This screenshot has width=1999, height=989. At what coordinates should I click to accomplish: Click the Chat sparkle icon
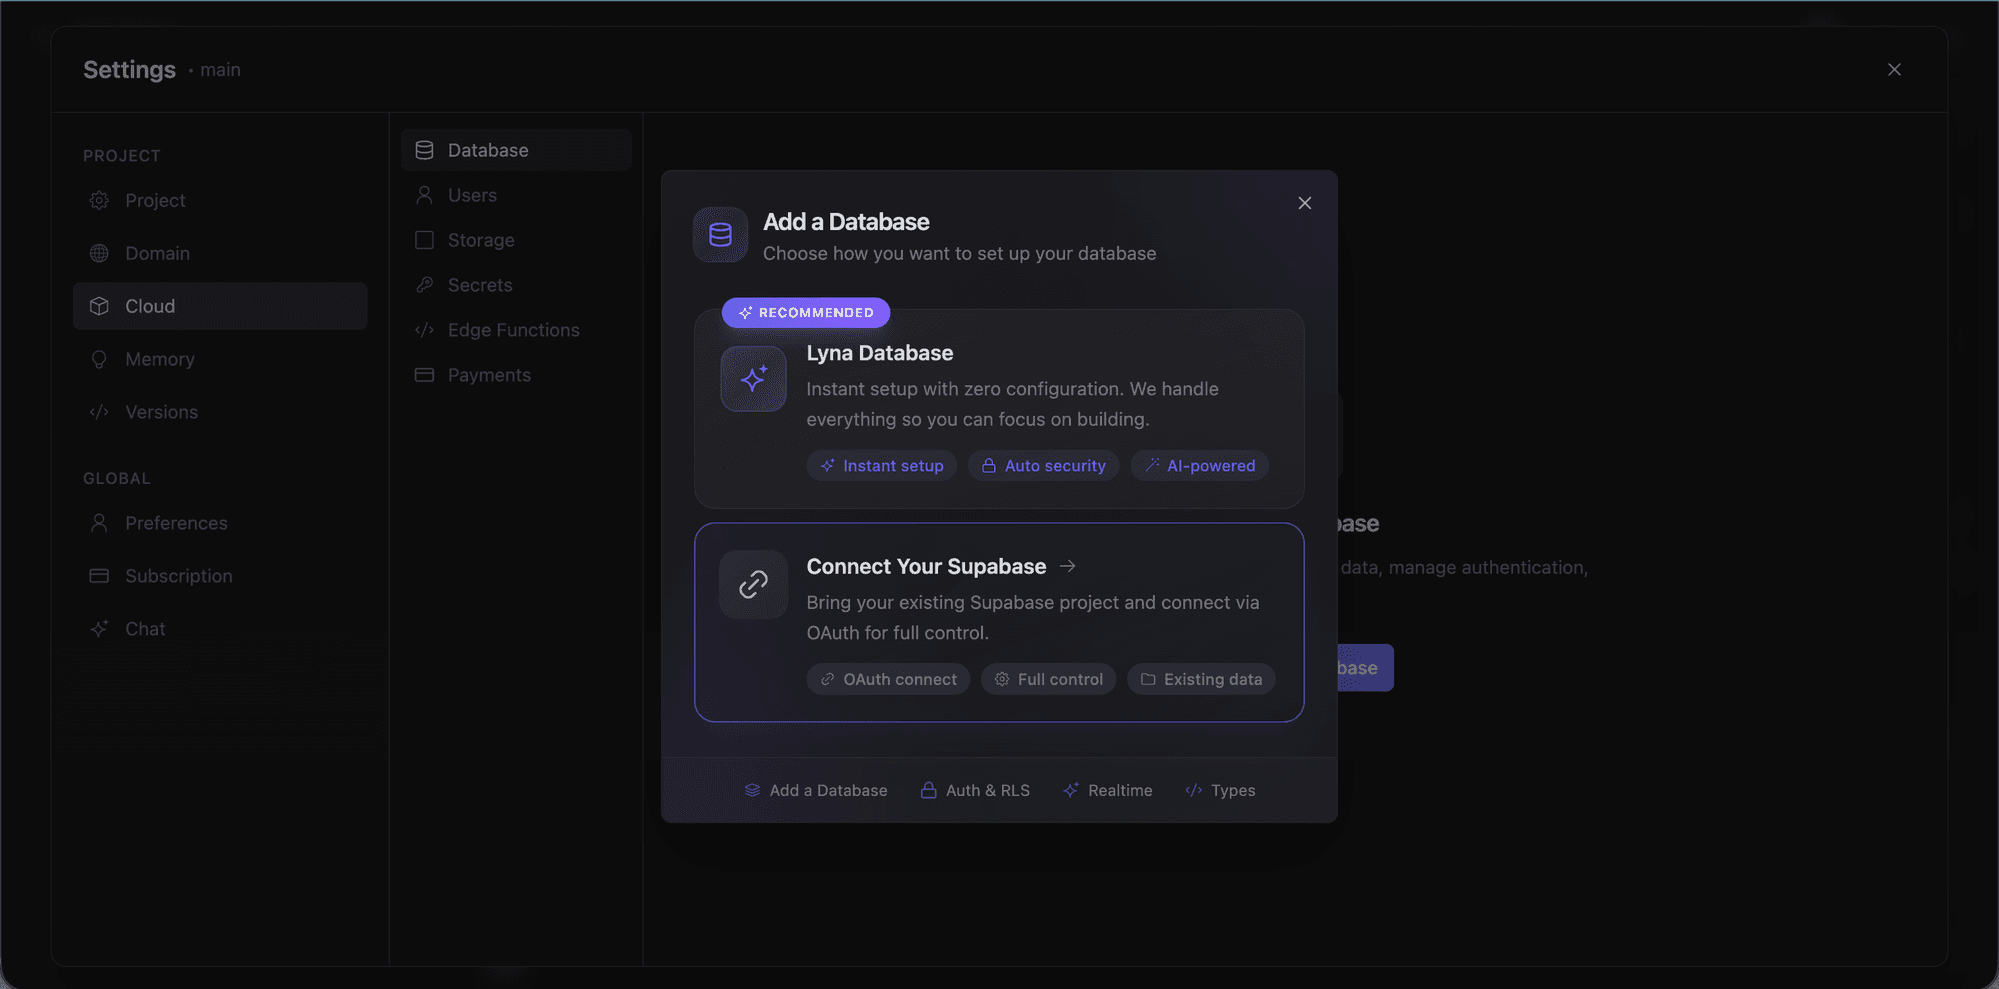click(x=99, y=629)
